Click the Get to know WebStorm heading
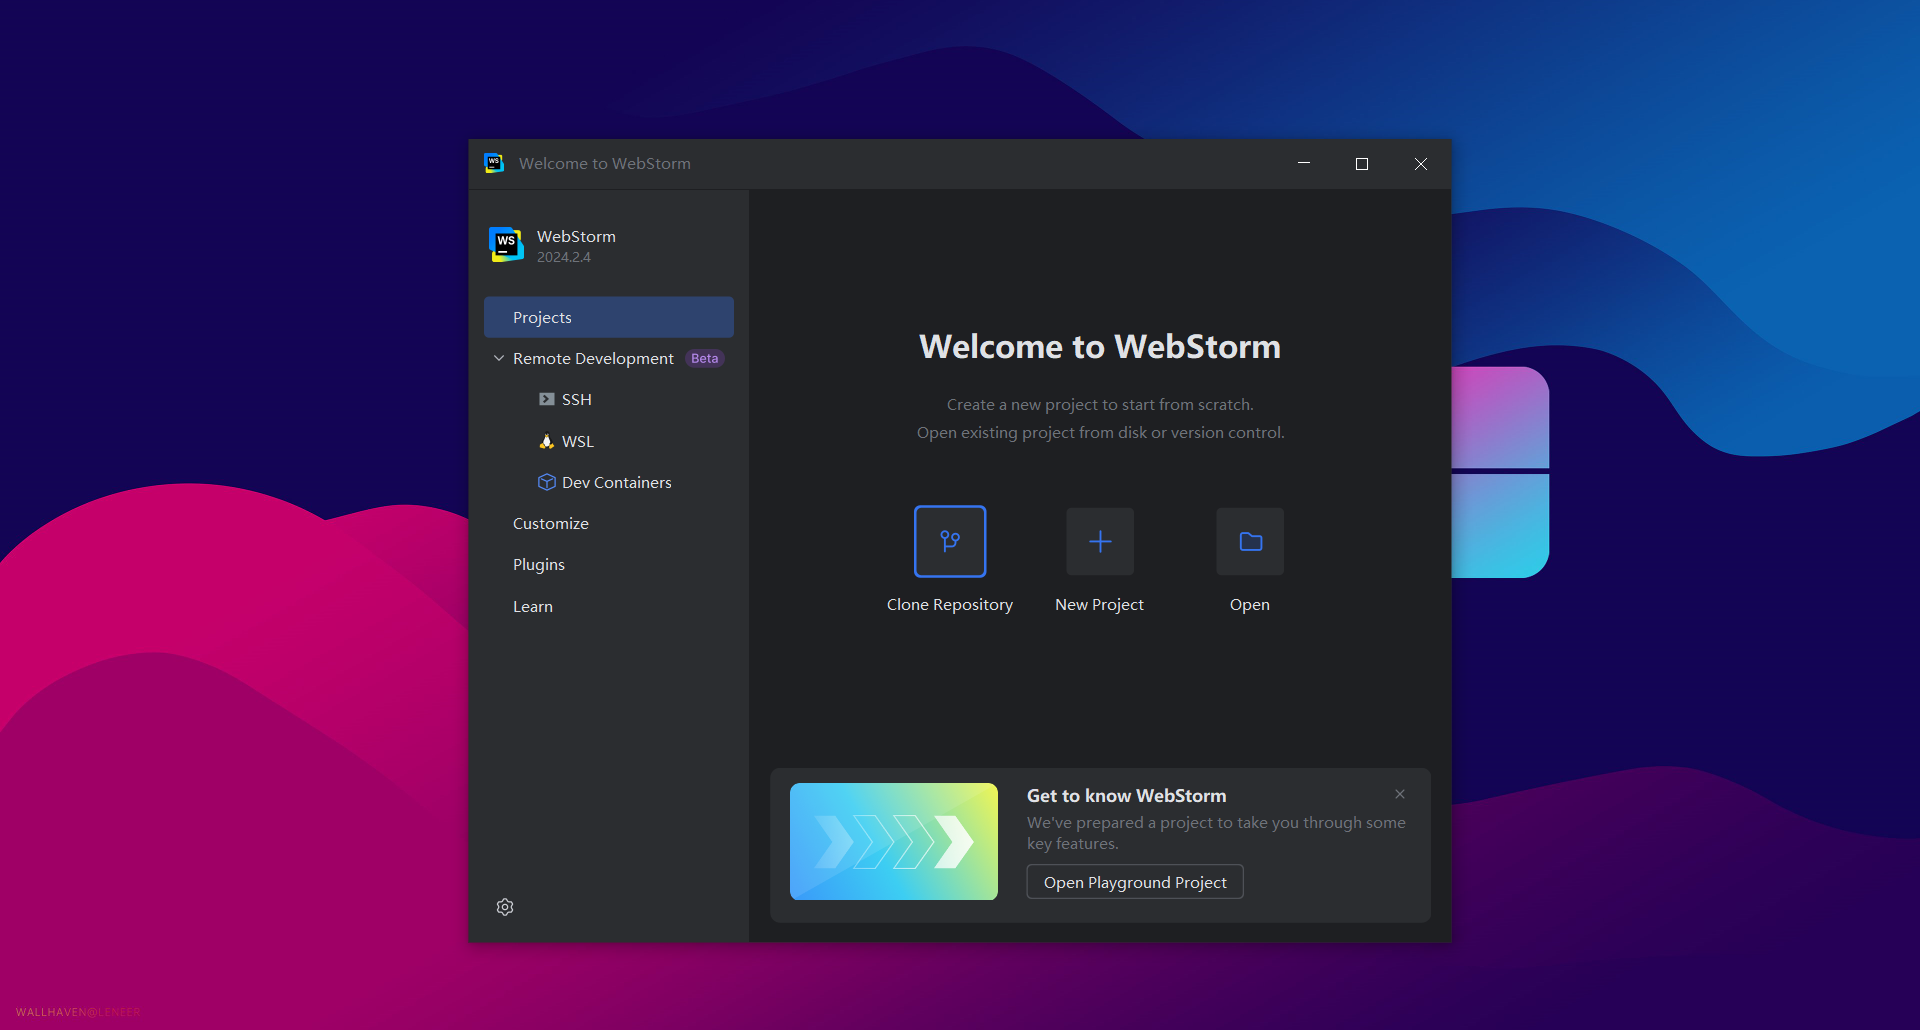 [1127, 796]
